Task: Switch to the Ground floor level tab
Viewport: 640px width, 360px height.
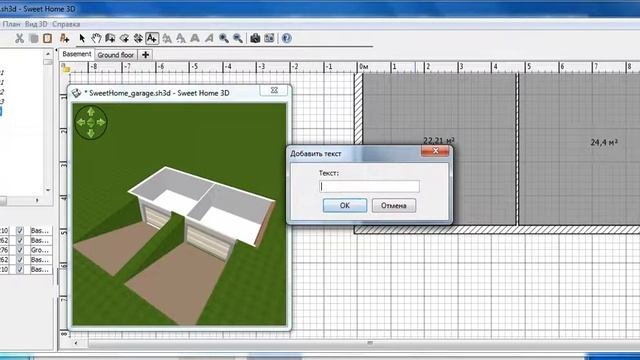Action: 116,55
